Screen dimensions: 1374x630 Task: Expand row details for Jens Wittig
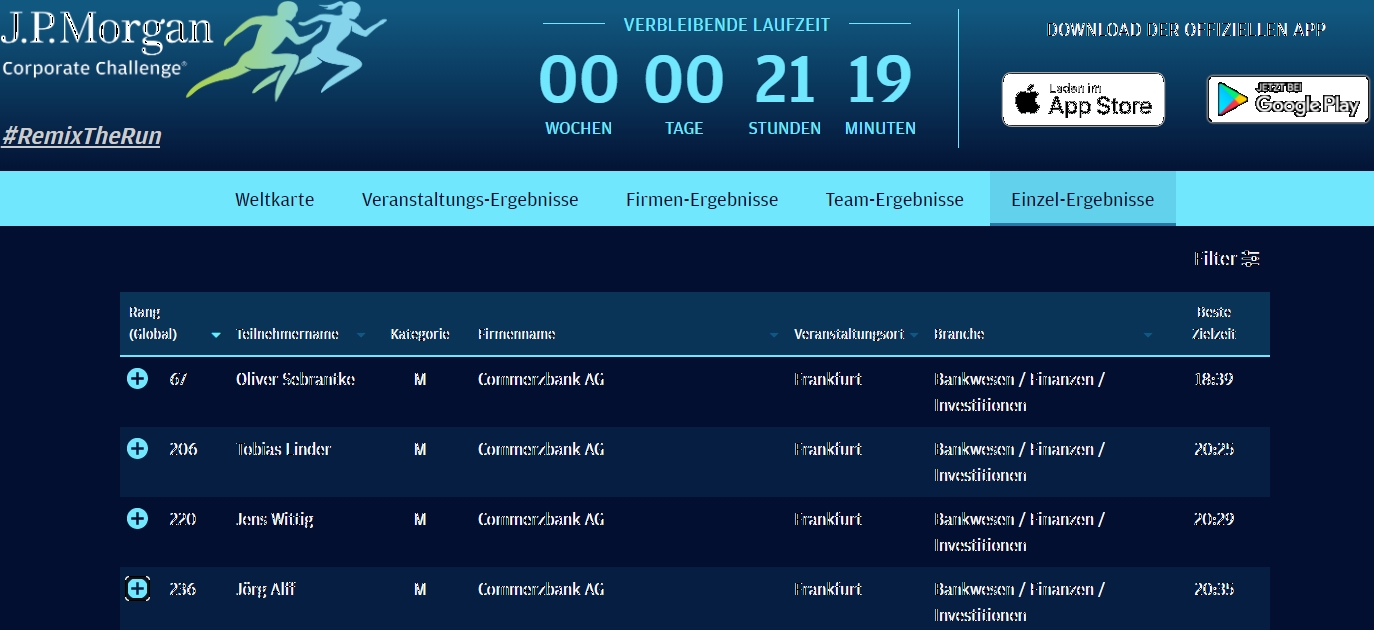click(x=138, y=519)
